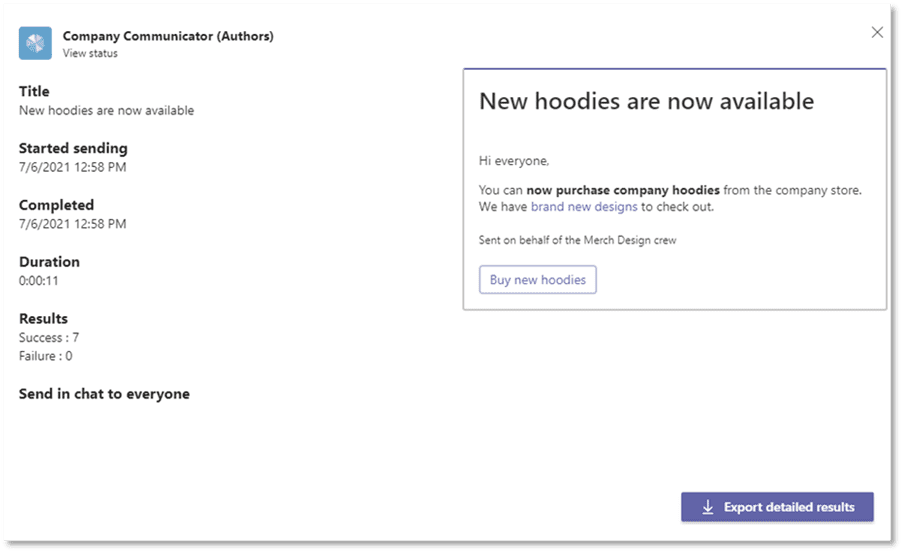This screenshot has height=553, width=903.
Task: Click the Company Communicator (Authors) header title
Action: pos(168,36)
